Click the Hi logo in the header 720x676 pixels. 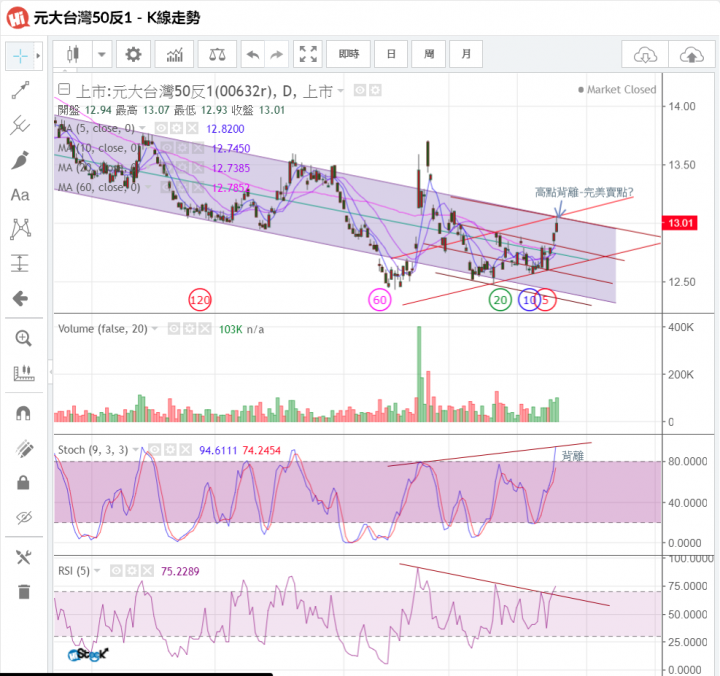pos(18,18)
